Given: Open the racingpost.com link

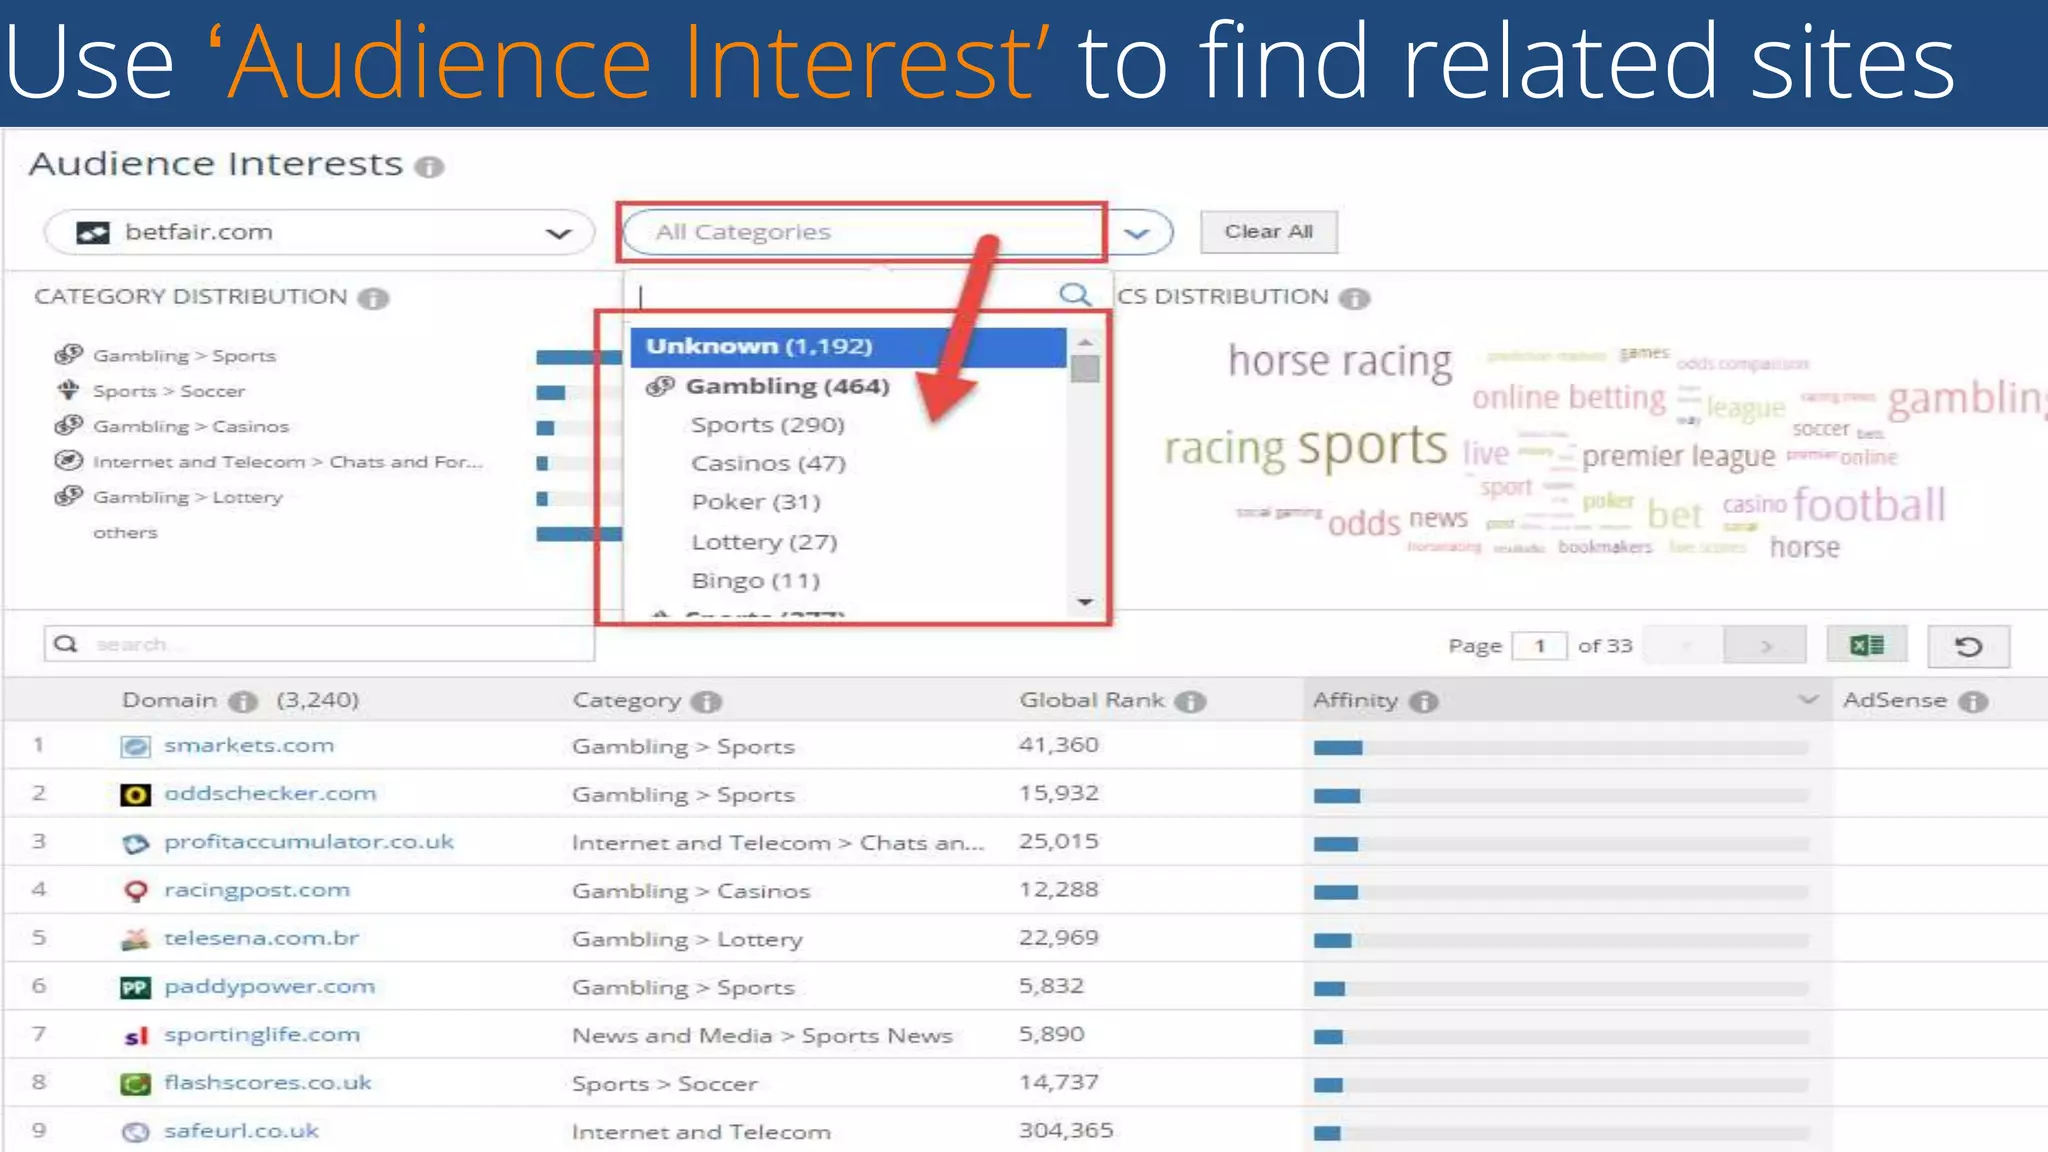Looking at the screenshot, I should (257, 891).
